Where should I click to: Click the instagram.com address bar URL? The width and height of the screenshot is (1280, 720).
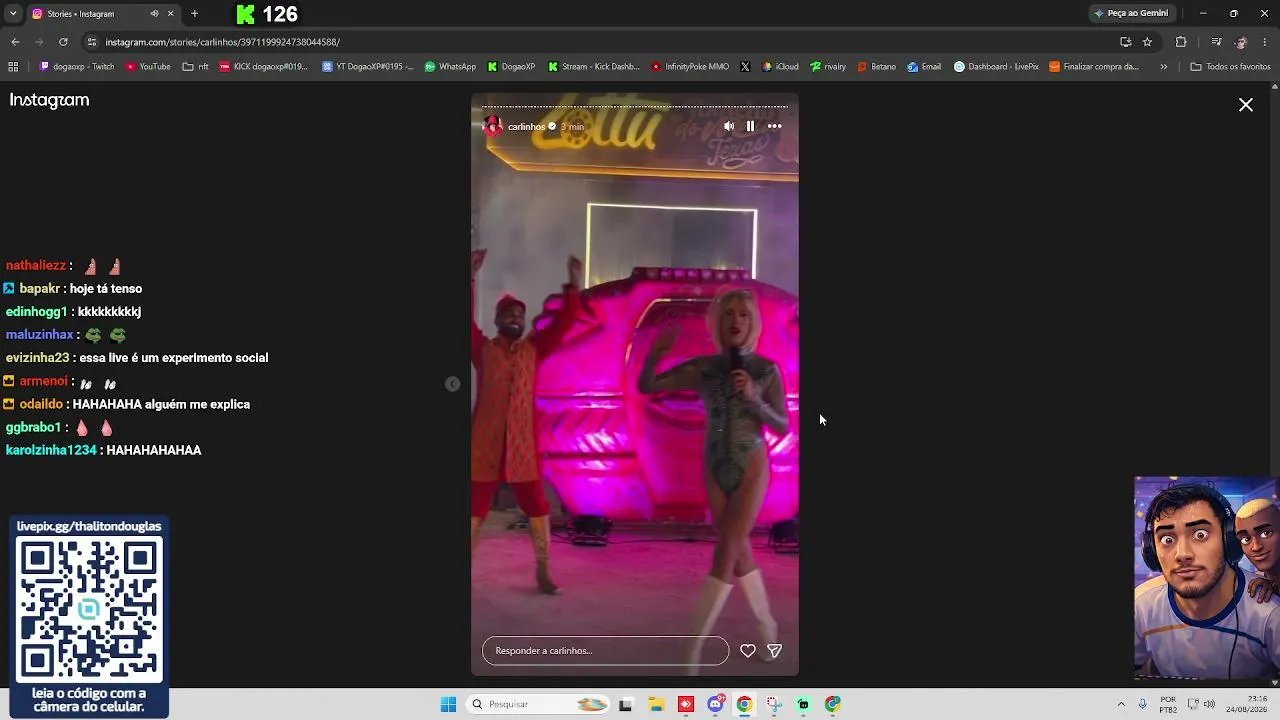tap(222, 42)
